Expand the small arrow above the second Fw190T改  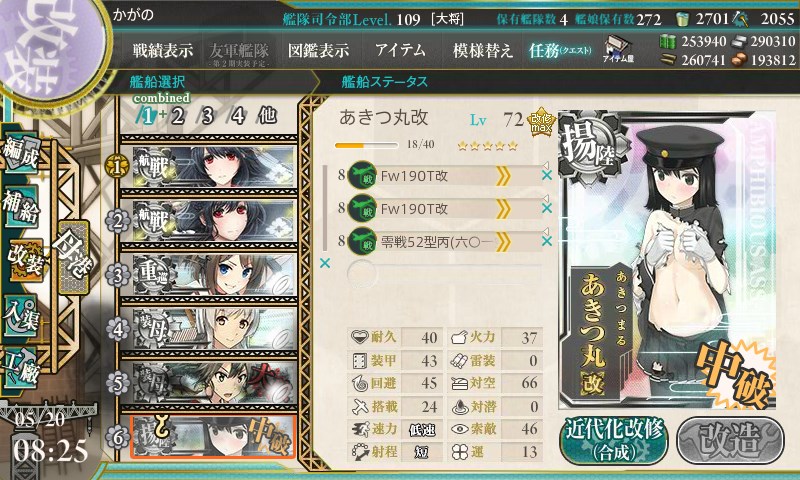click(545, 198)
